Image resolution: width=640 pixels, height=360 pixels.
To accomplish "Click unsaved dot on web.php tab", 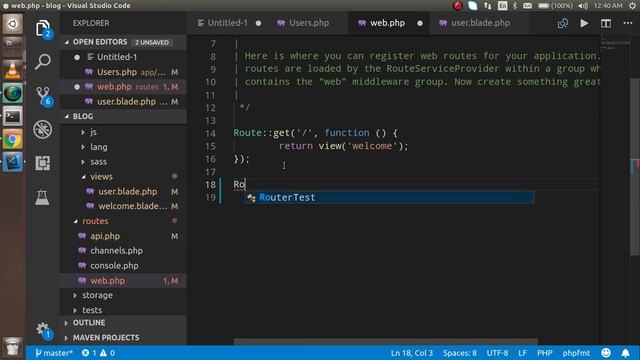I will pos(420,23).
